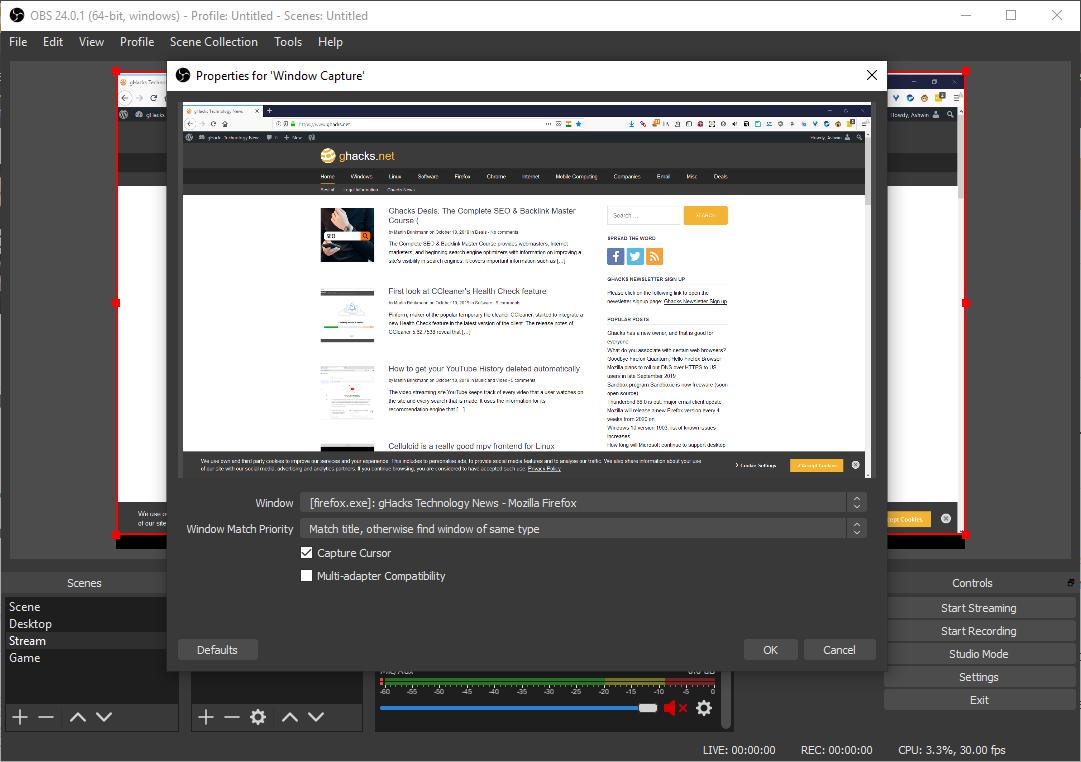Image resolution: width=1081 pixels, height=762 pixels.
Task: Click the orange search button in the preview
Action: (705, 215)
